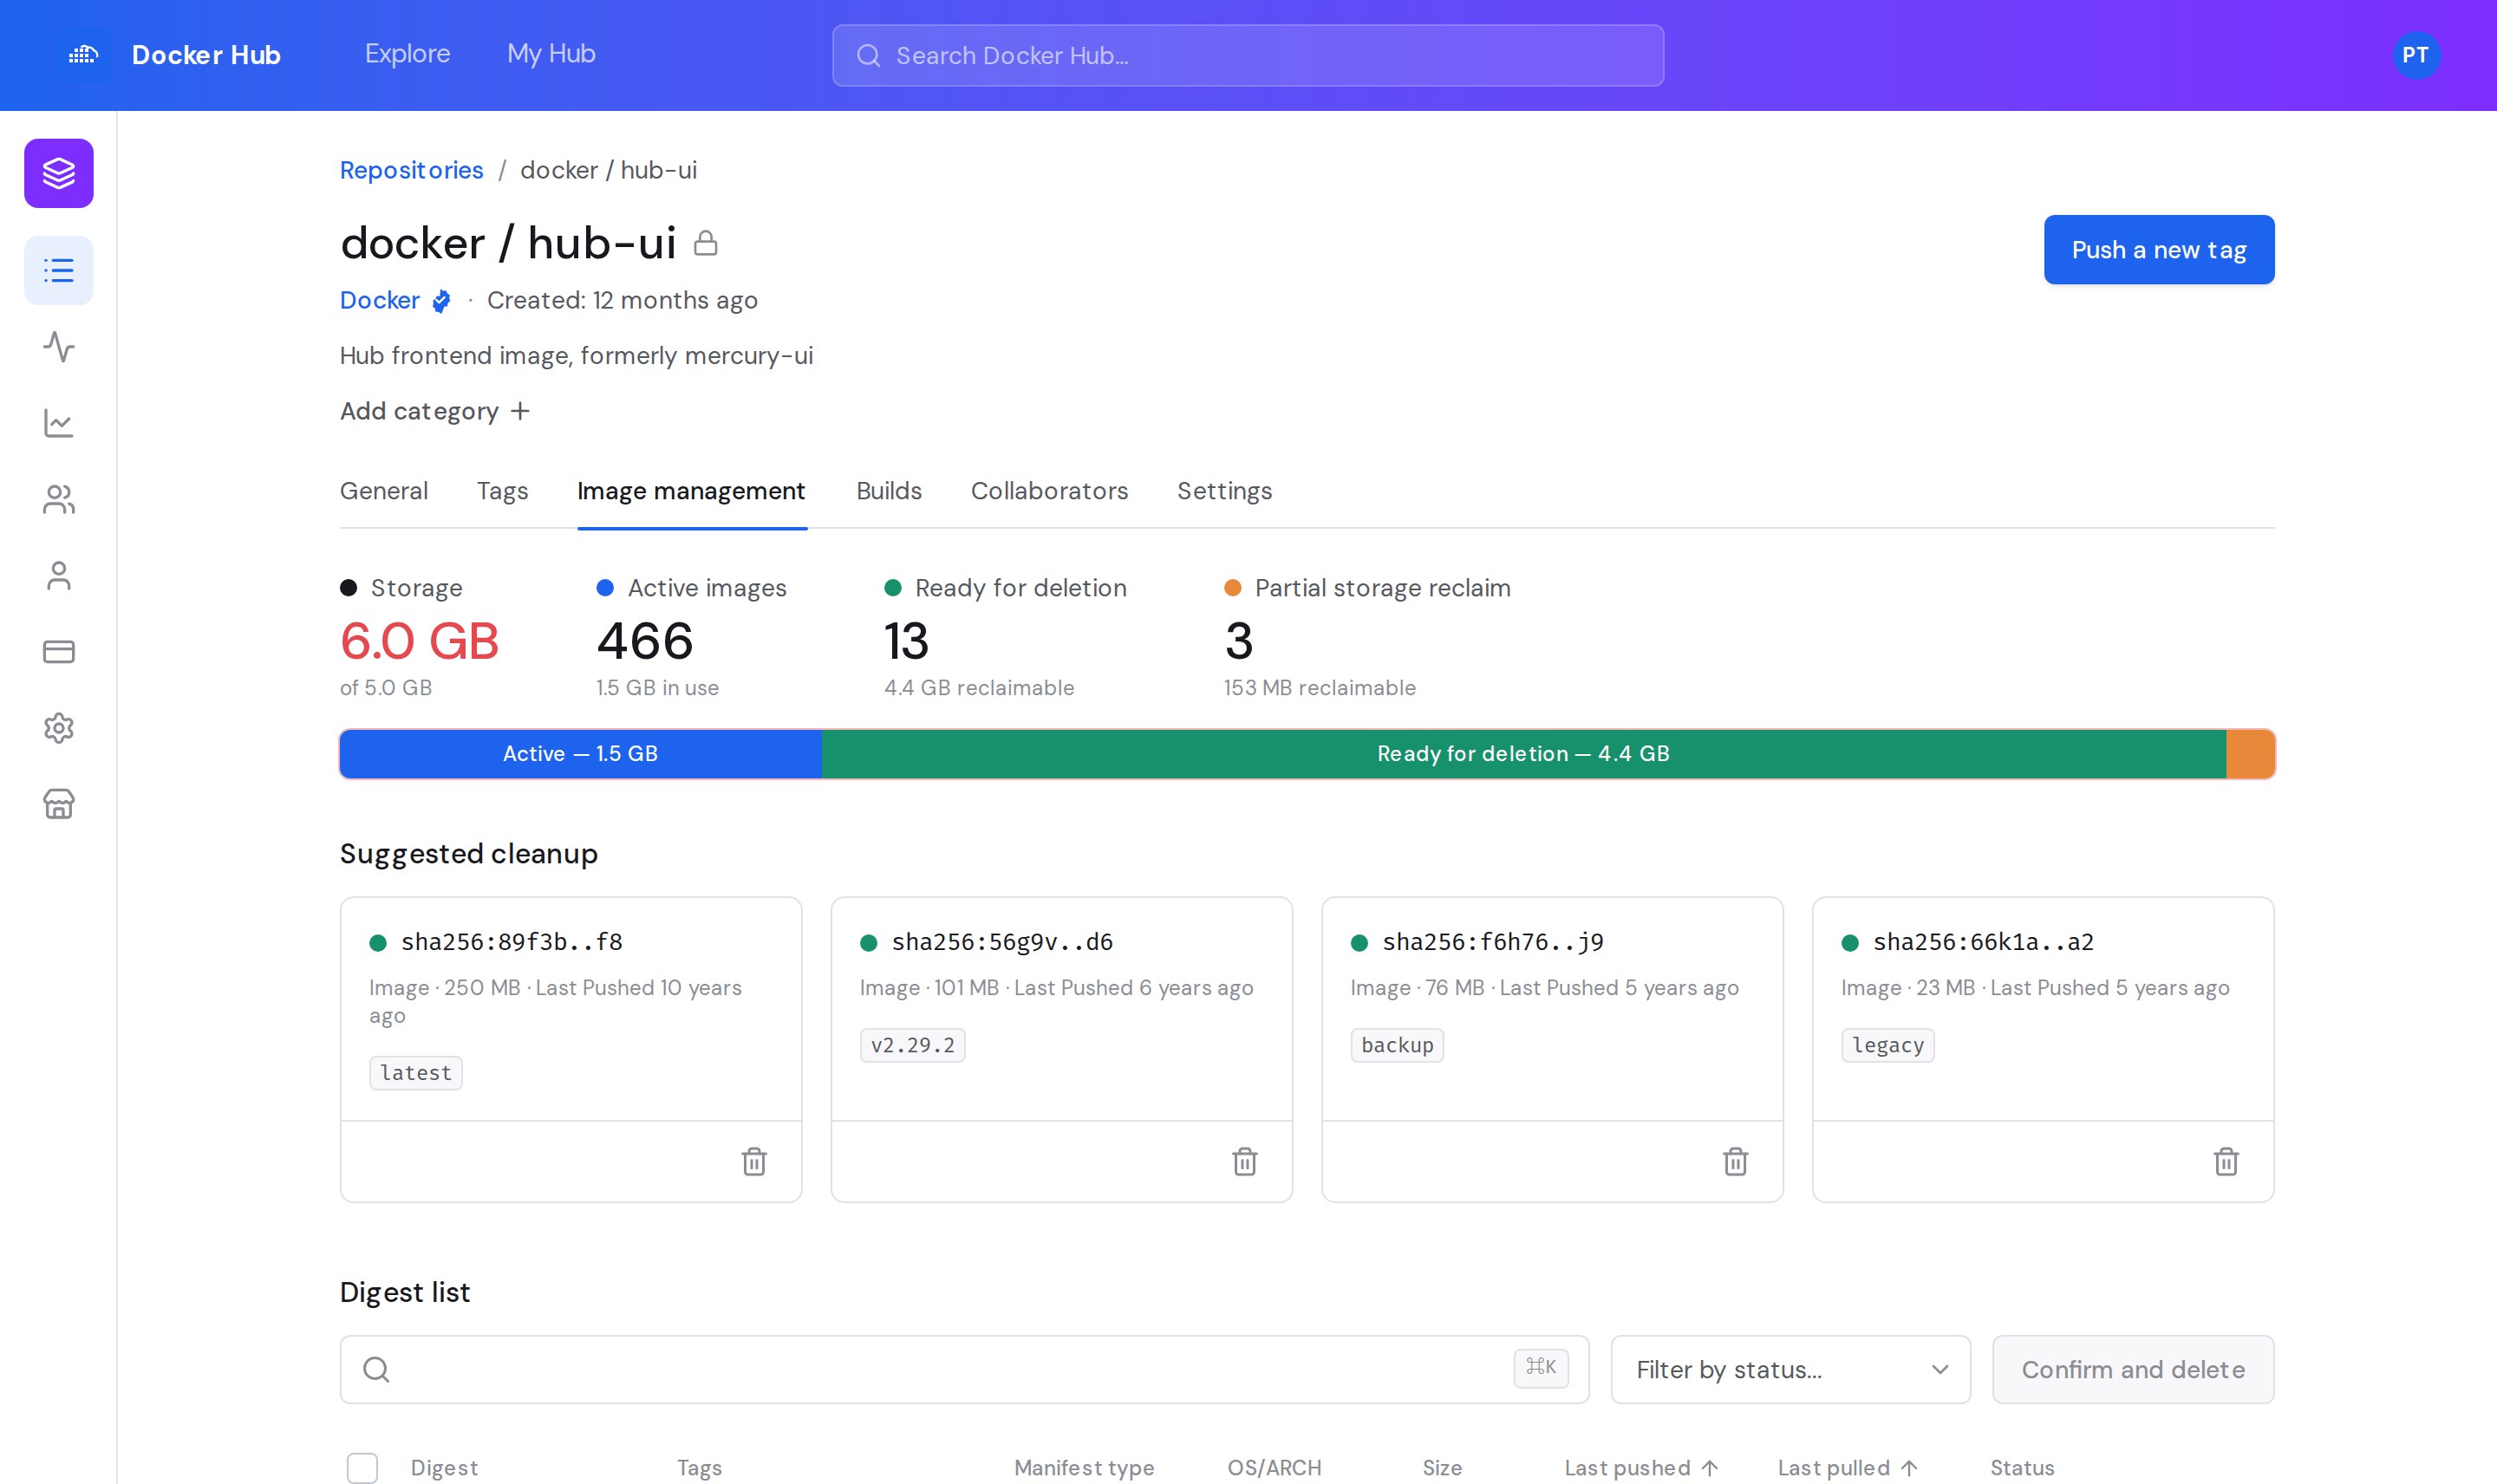The width and height of the screenshot is (2497, 1484).
Task: Follow the Repositories breadcrumb link
Action: pos(411,170)
